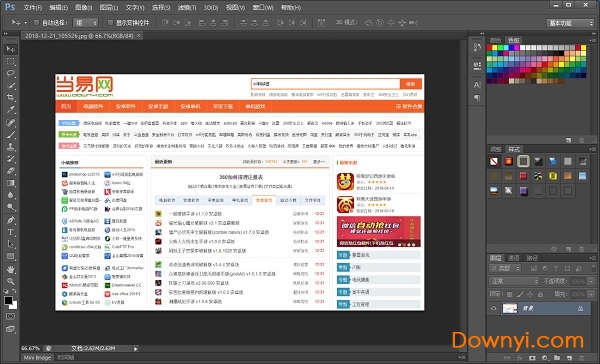Pick the red swatch in top row

pos(489,48)
